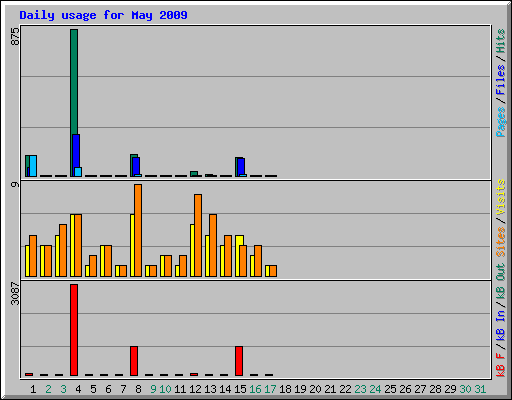Click day label 8 on the x-axis
Viewport: 512px width, 400px height.
(x=138, y=389)
